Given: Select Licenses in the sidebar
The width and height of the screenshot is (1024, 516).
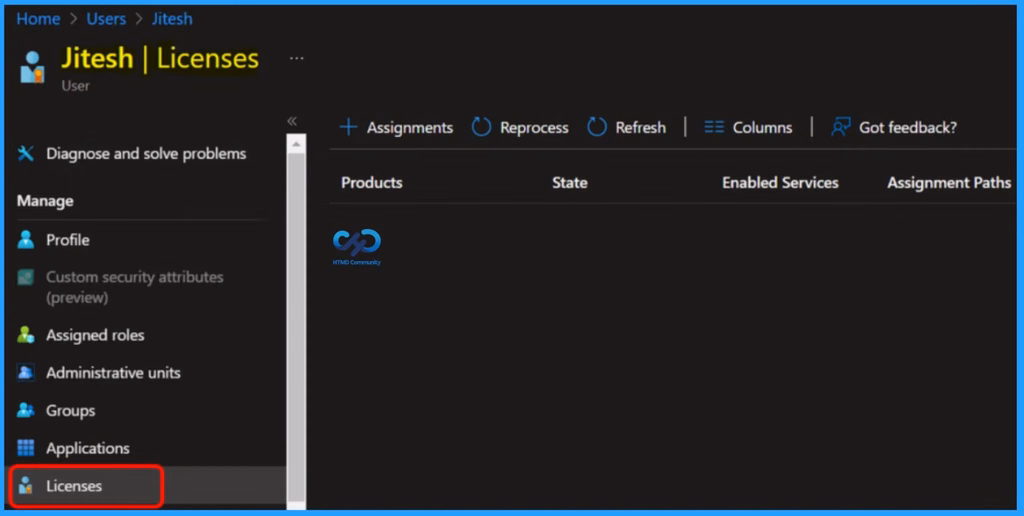Looking at the screenshot, I should click(74, 486).
